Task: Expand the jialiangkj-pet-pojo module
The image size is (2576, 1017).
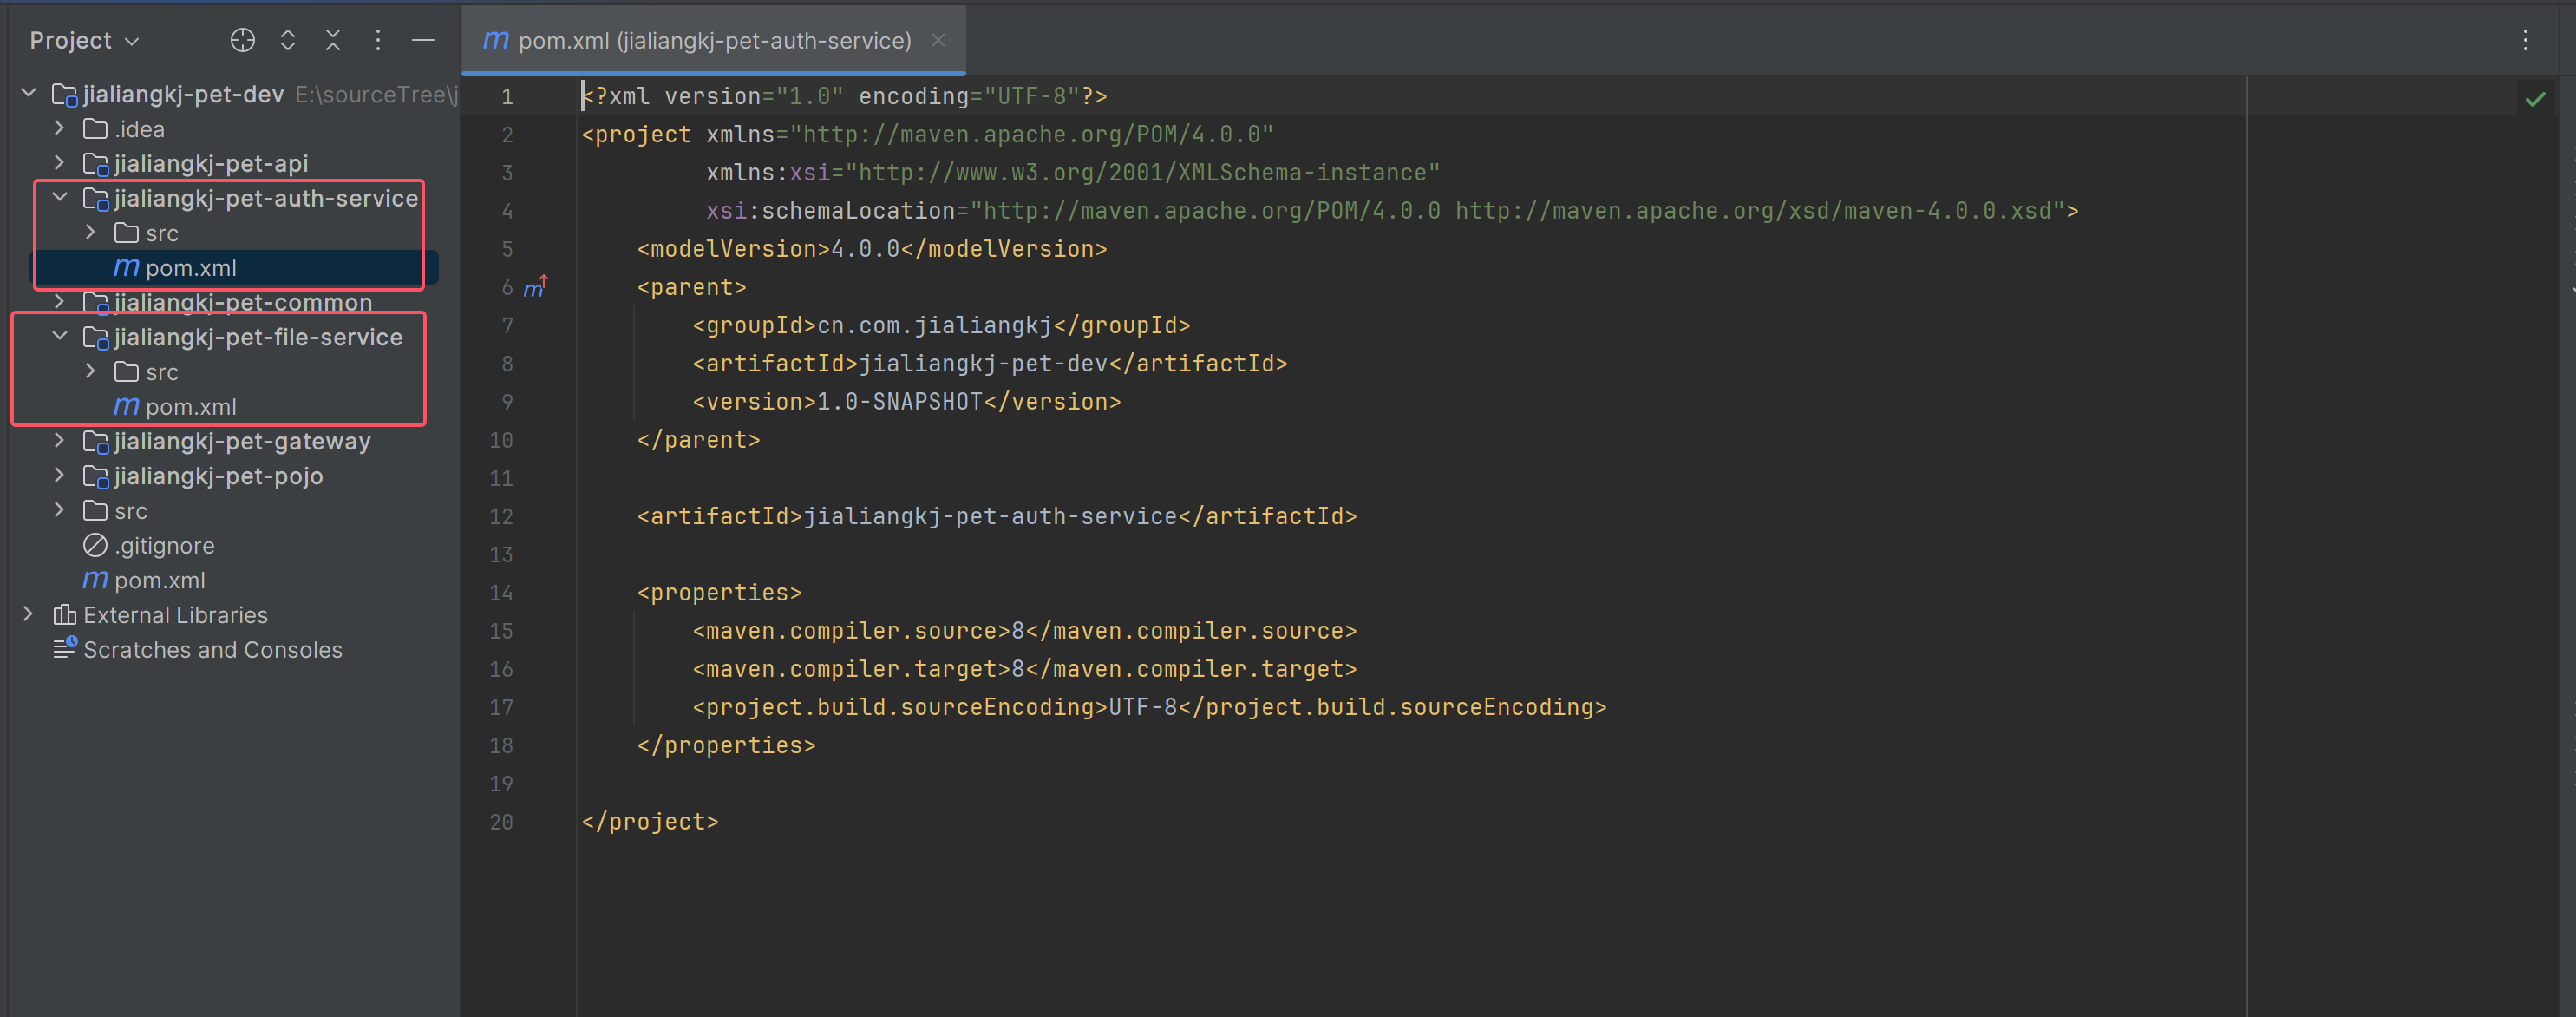Action: 60,476
